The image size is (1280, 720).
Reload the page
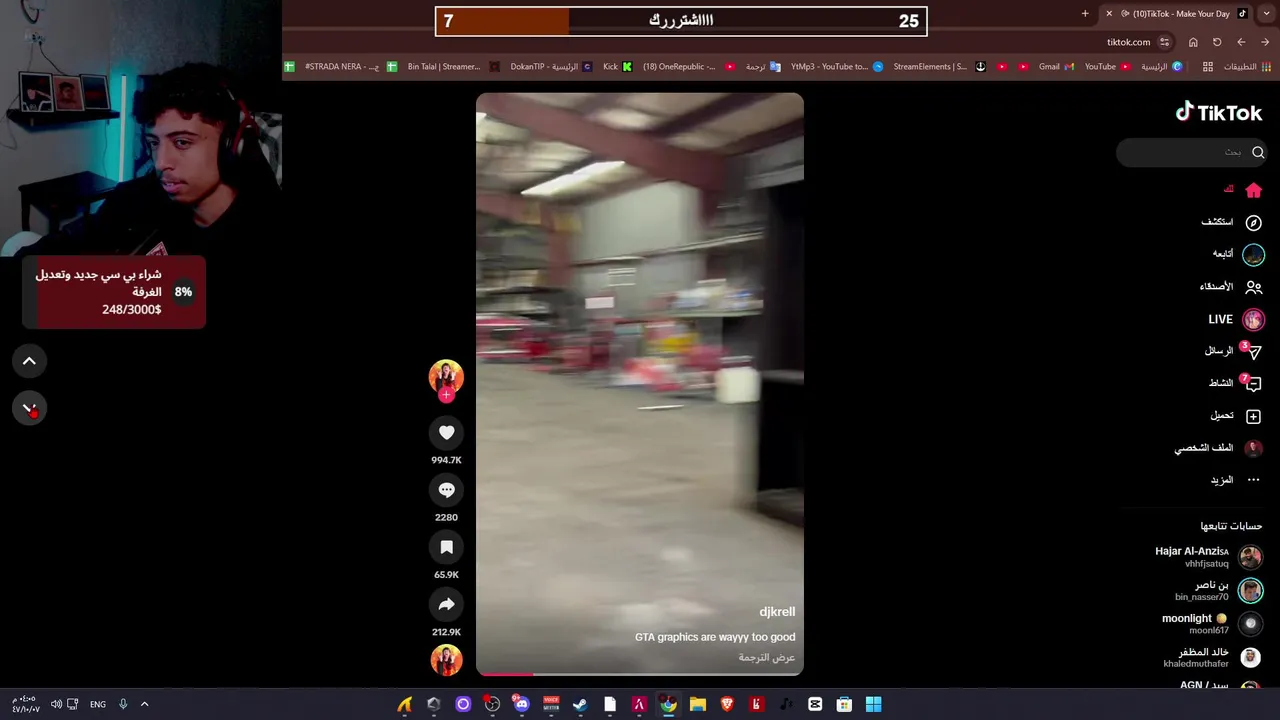(1217, 42)
